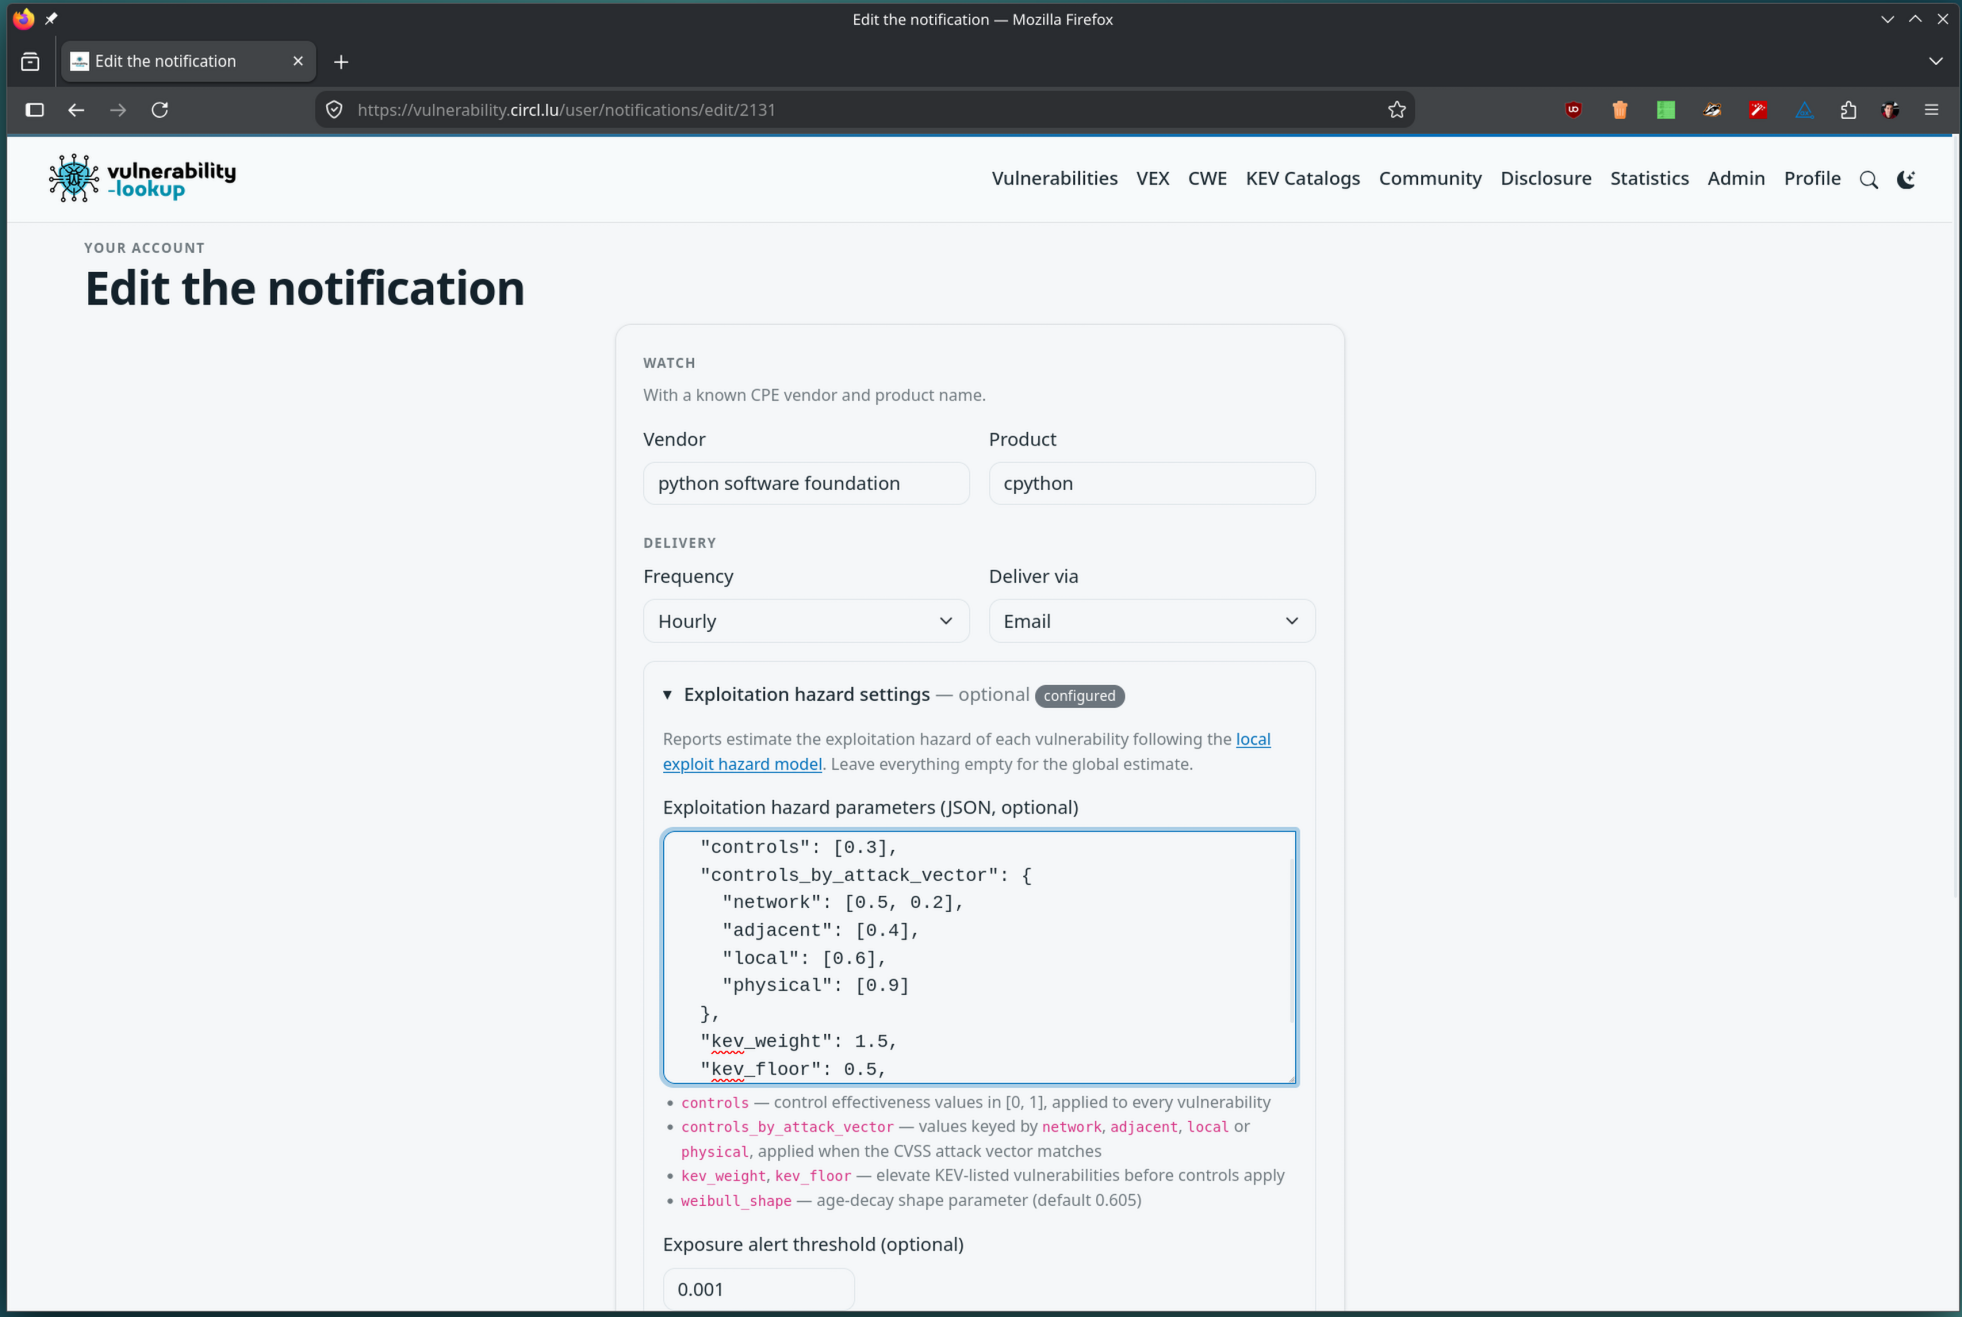Open the Admin menu
The height and width of the screenshot is (1317, 1962).
pos(1736,178)
